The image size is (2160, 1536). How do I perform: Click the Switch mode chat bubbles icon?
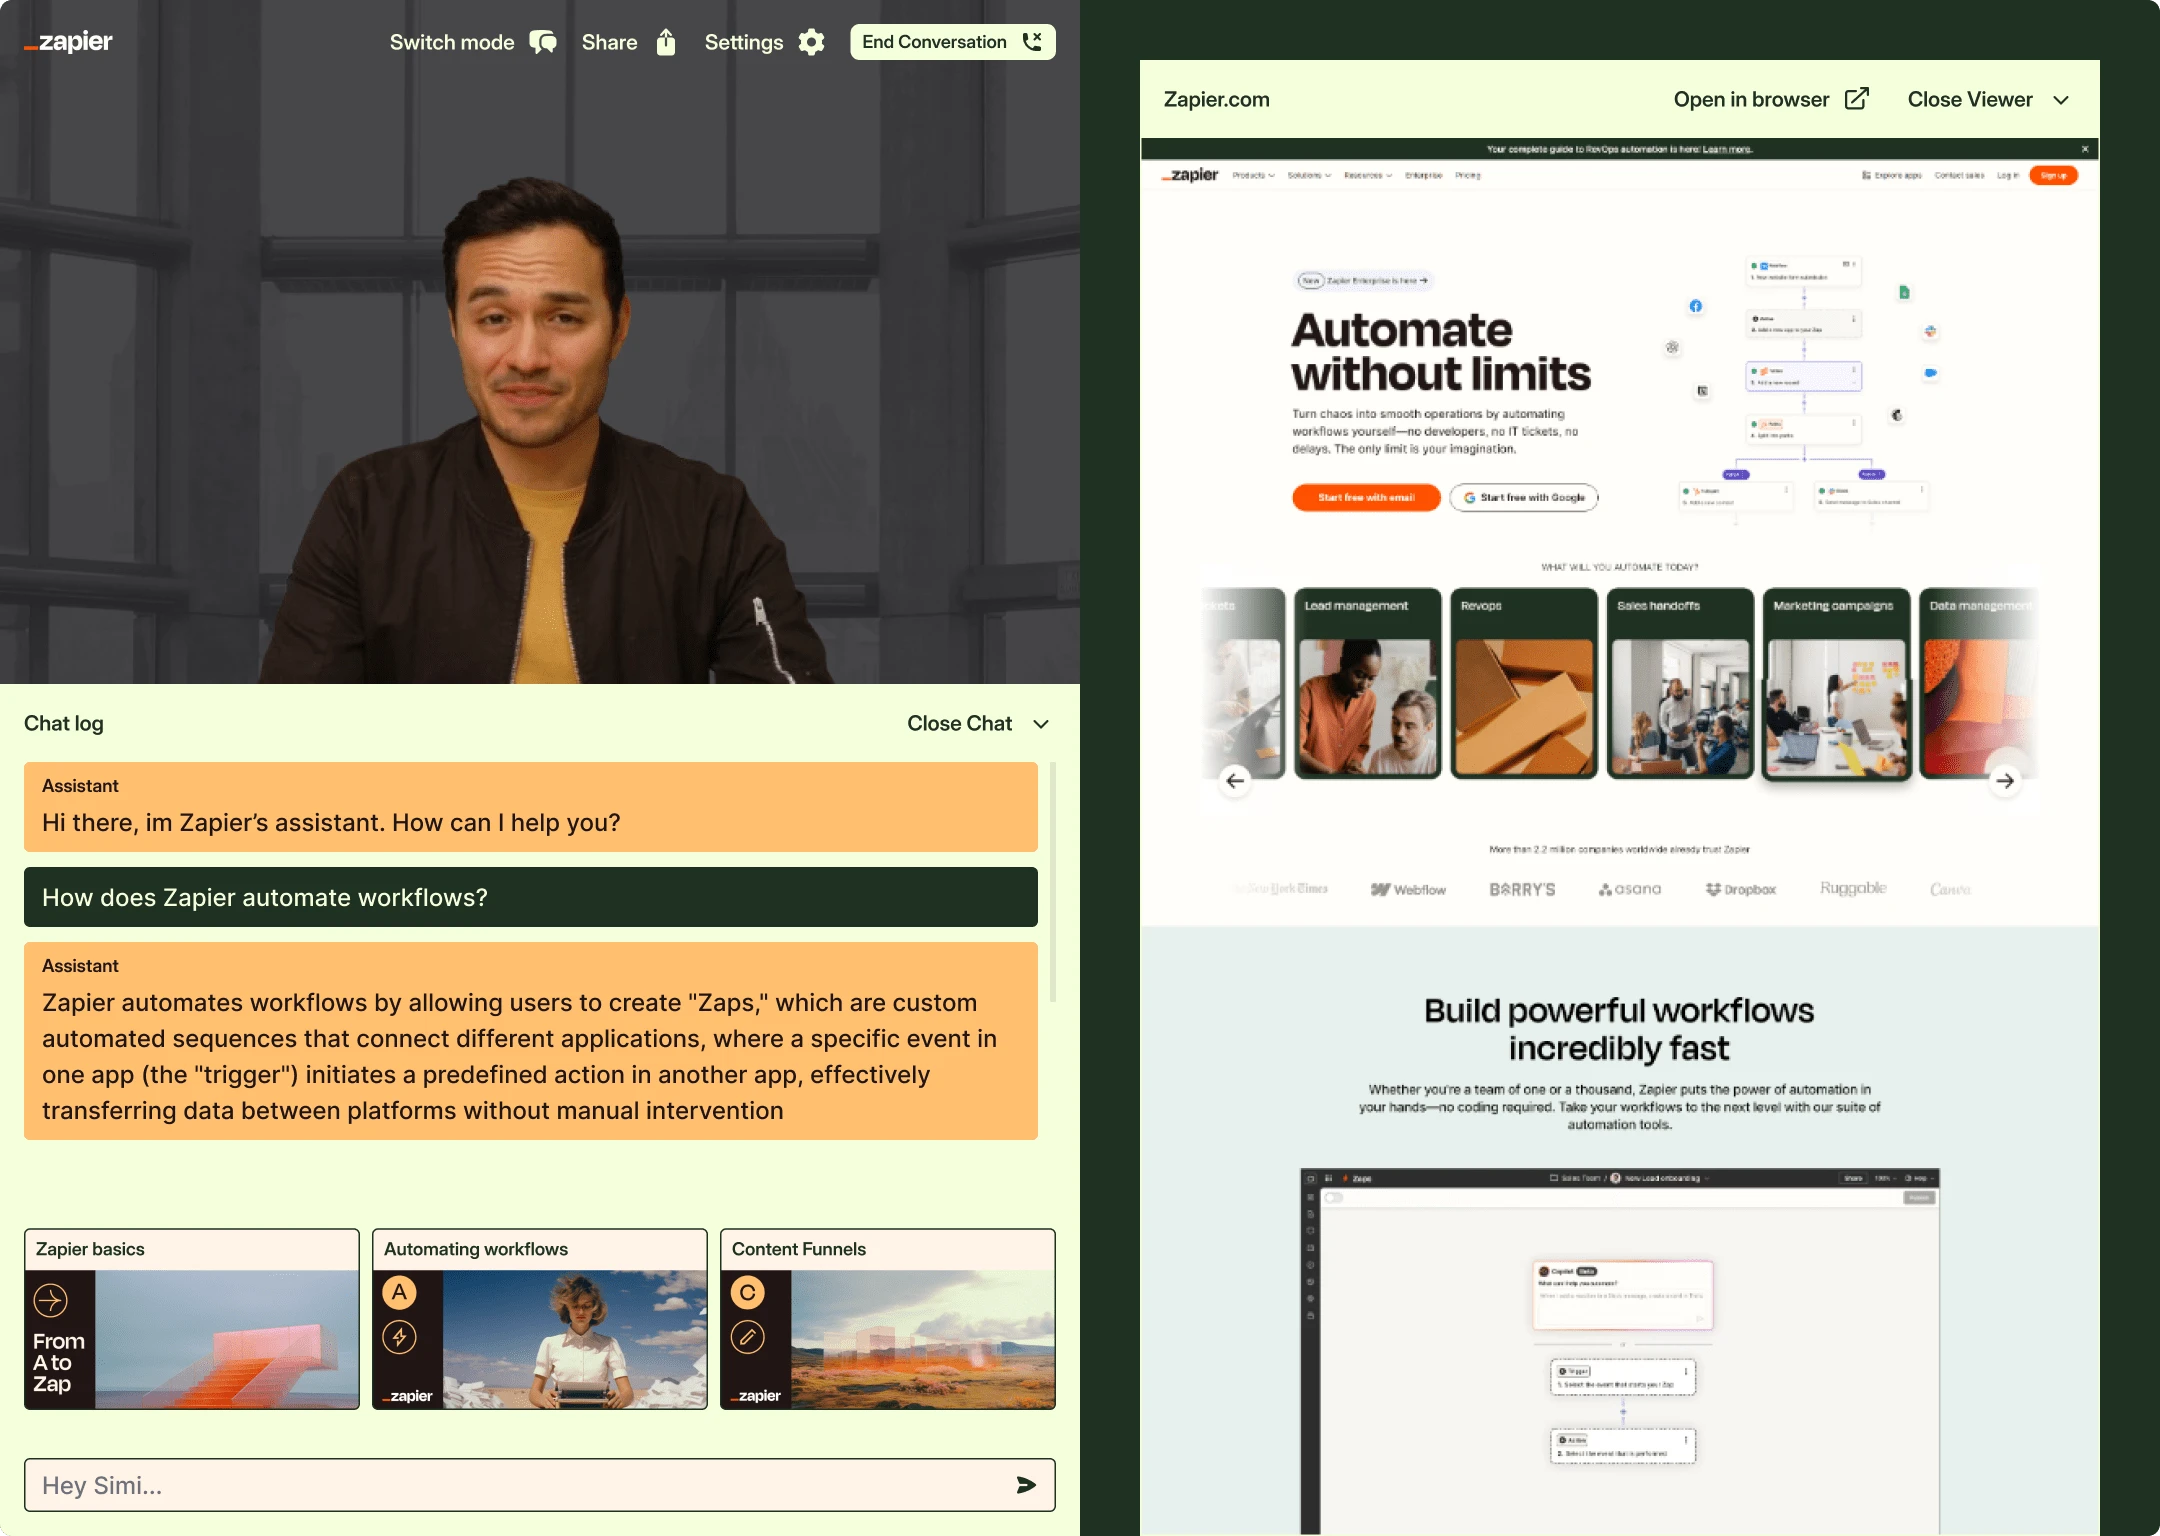point(543,42)
